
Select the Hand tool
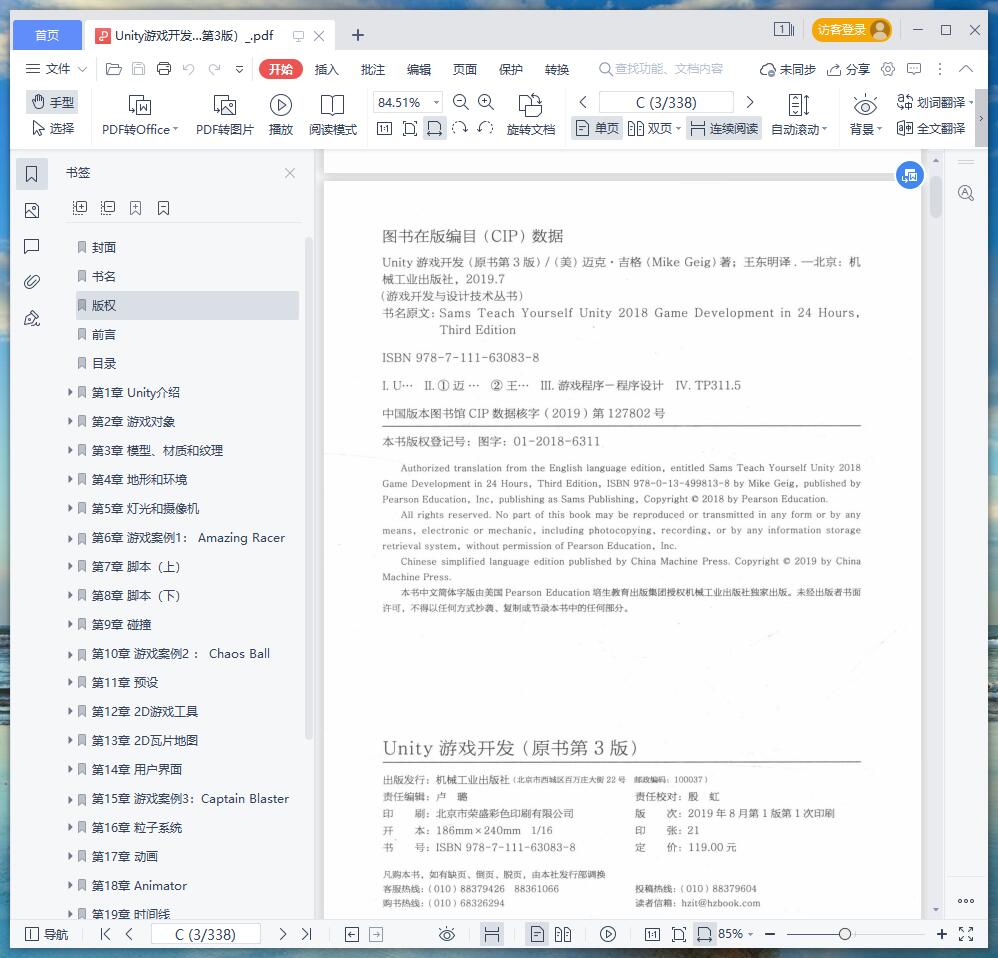coord(52,102)
